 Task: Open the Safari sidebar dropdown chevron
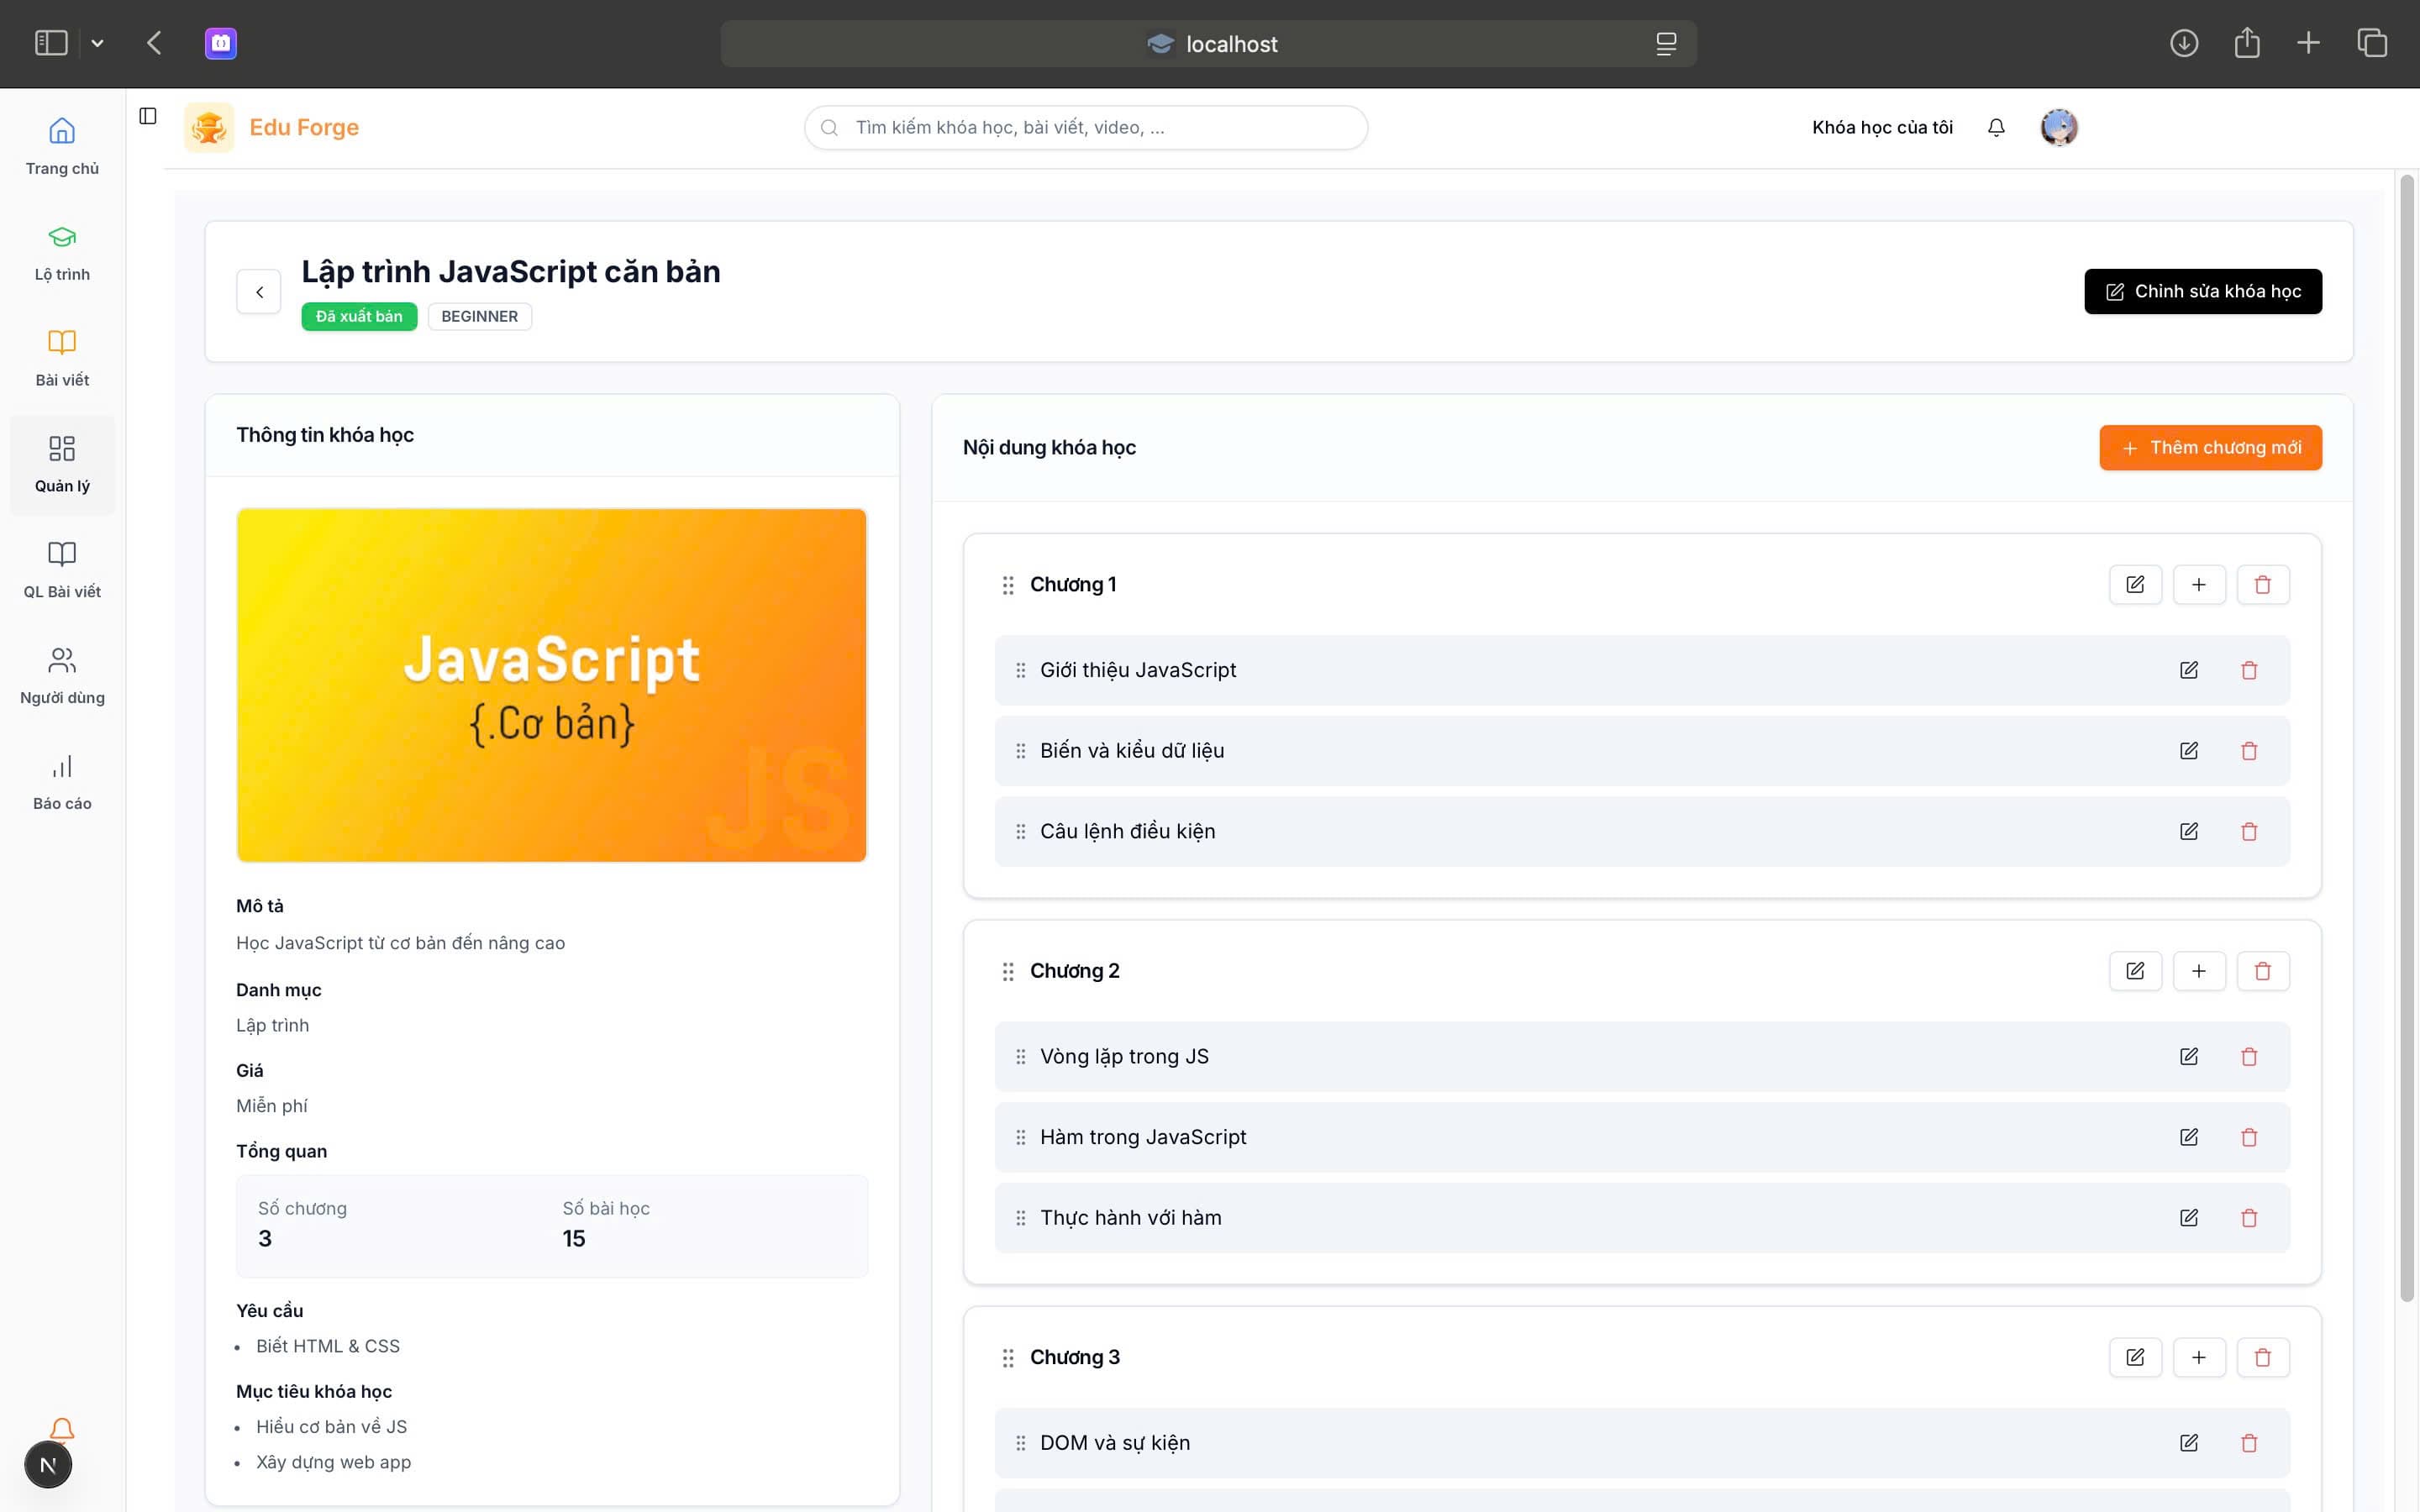(x=97, y=43)
